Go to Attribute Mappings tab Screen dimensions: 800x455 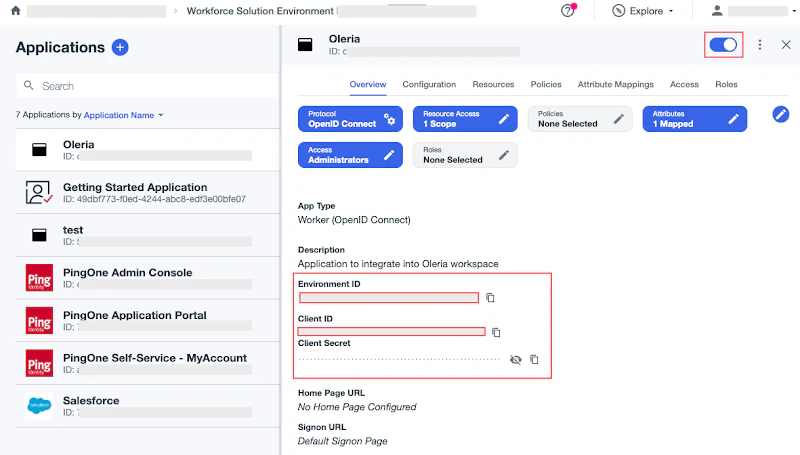coord(616,84)
